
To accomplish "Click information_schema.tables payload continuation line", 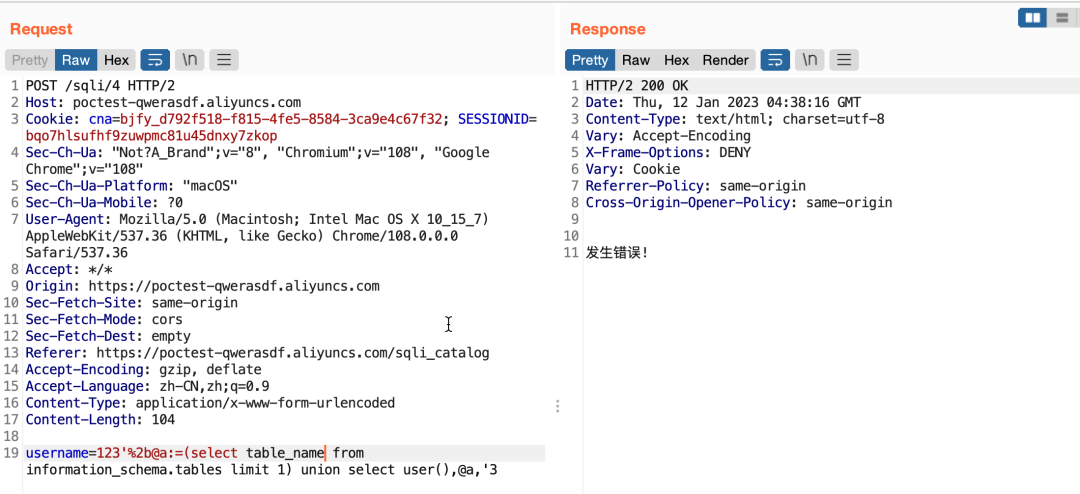I will click(262, 471).
